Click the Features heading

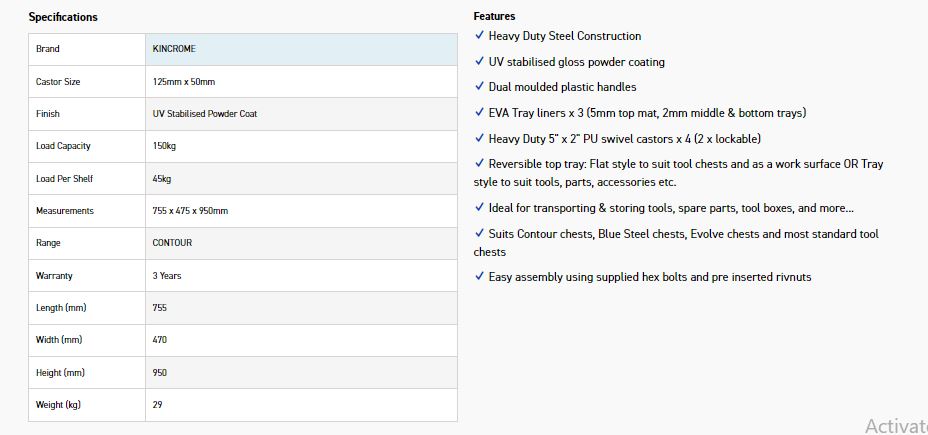click(x=495, y=16)
